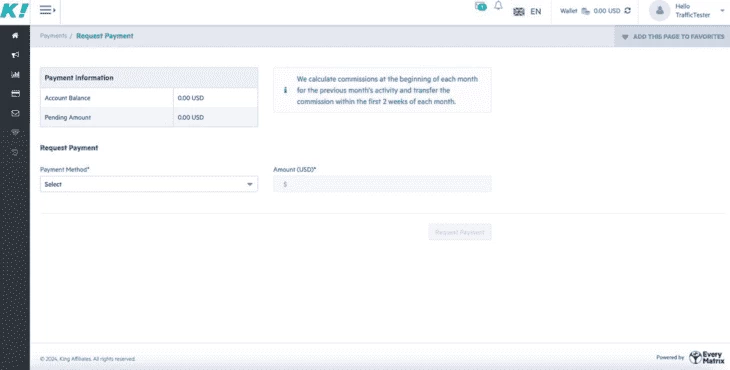
Task: Open the messages icon with badge
Action: pyautogui.click(x=480, y=6)
